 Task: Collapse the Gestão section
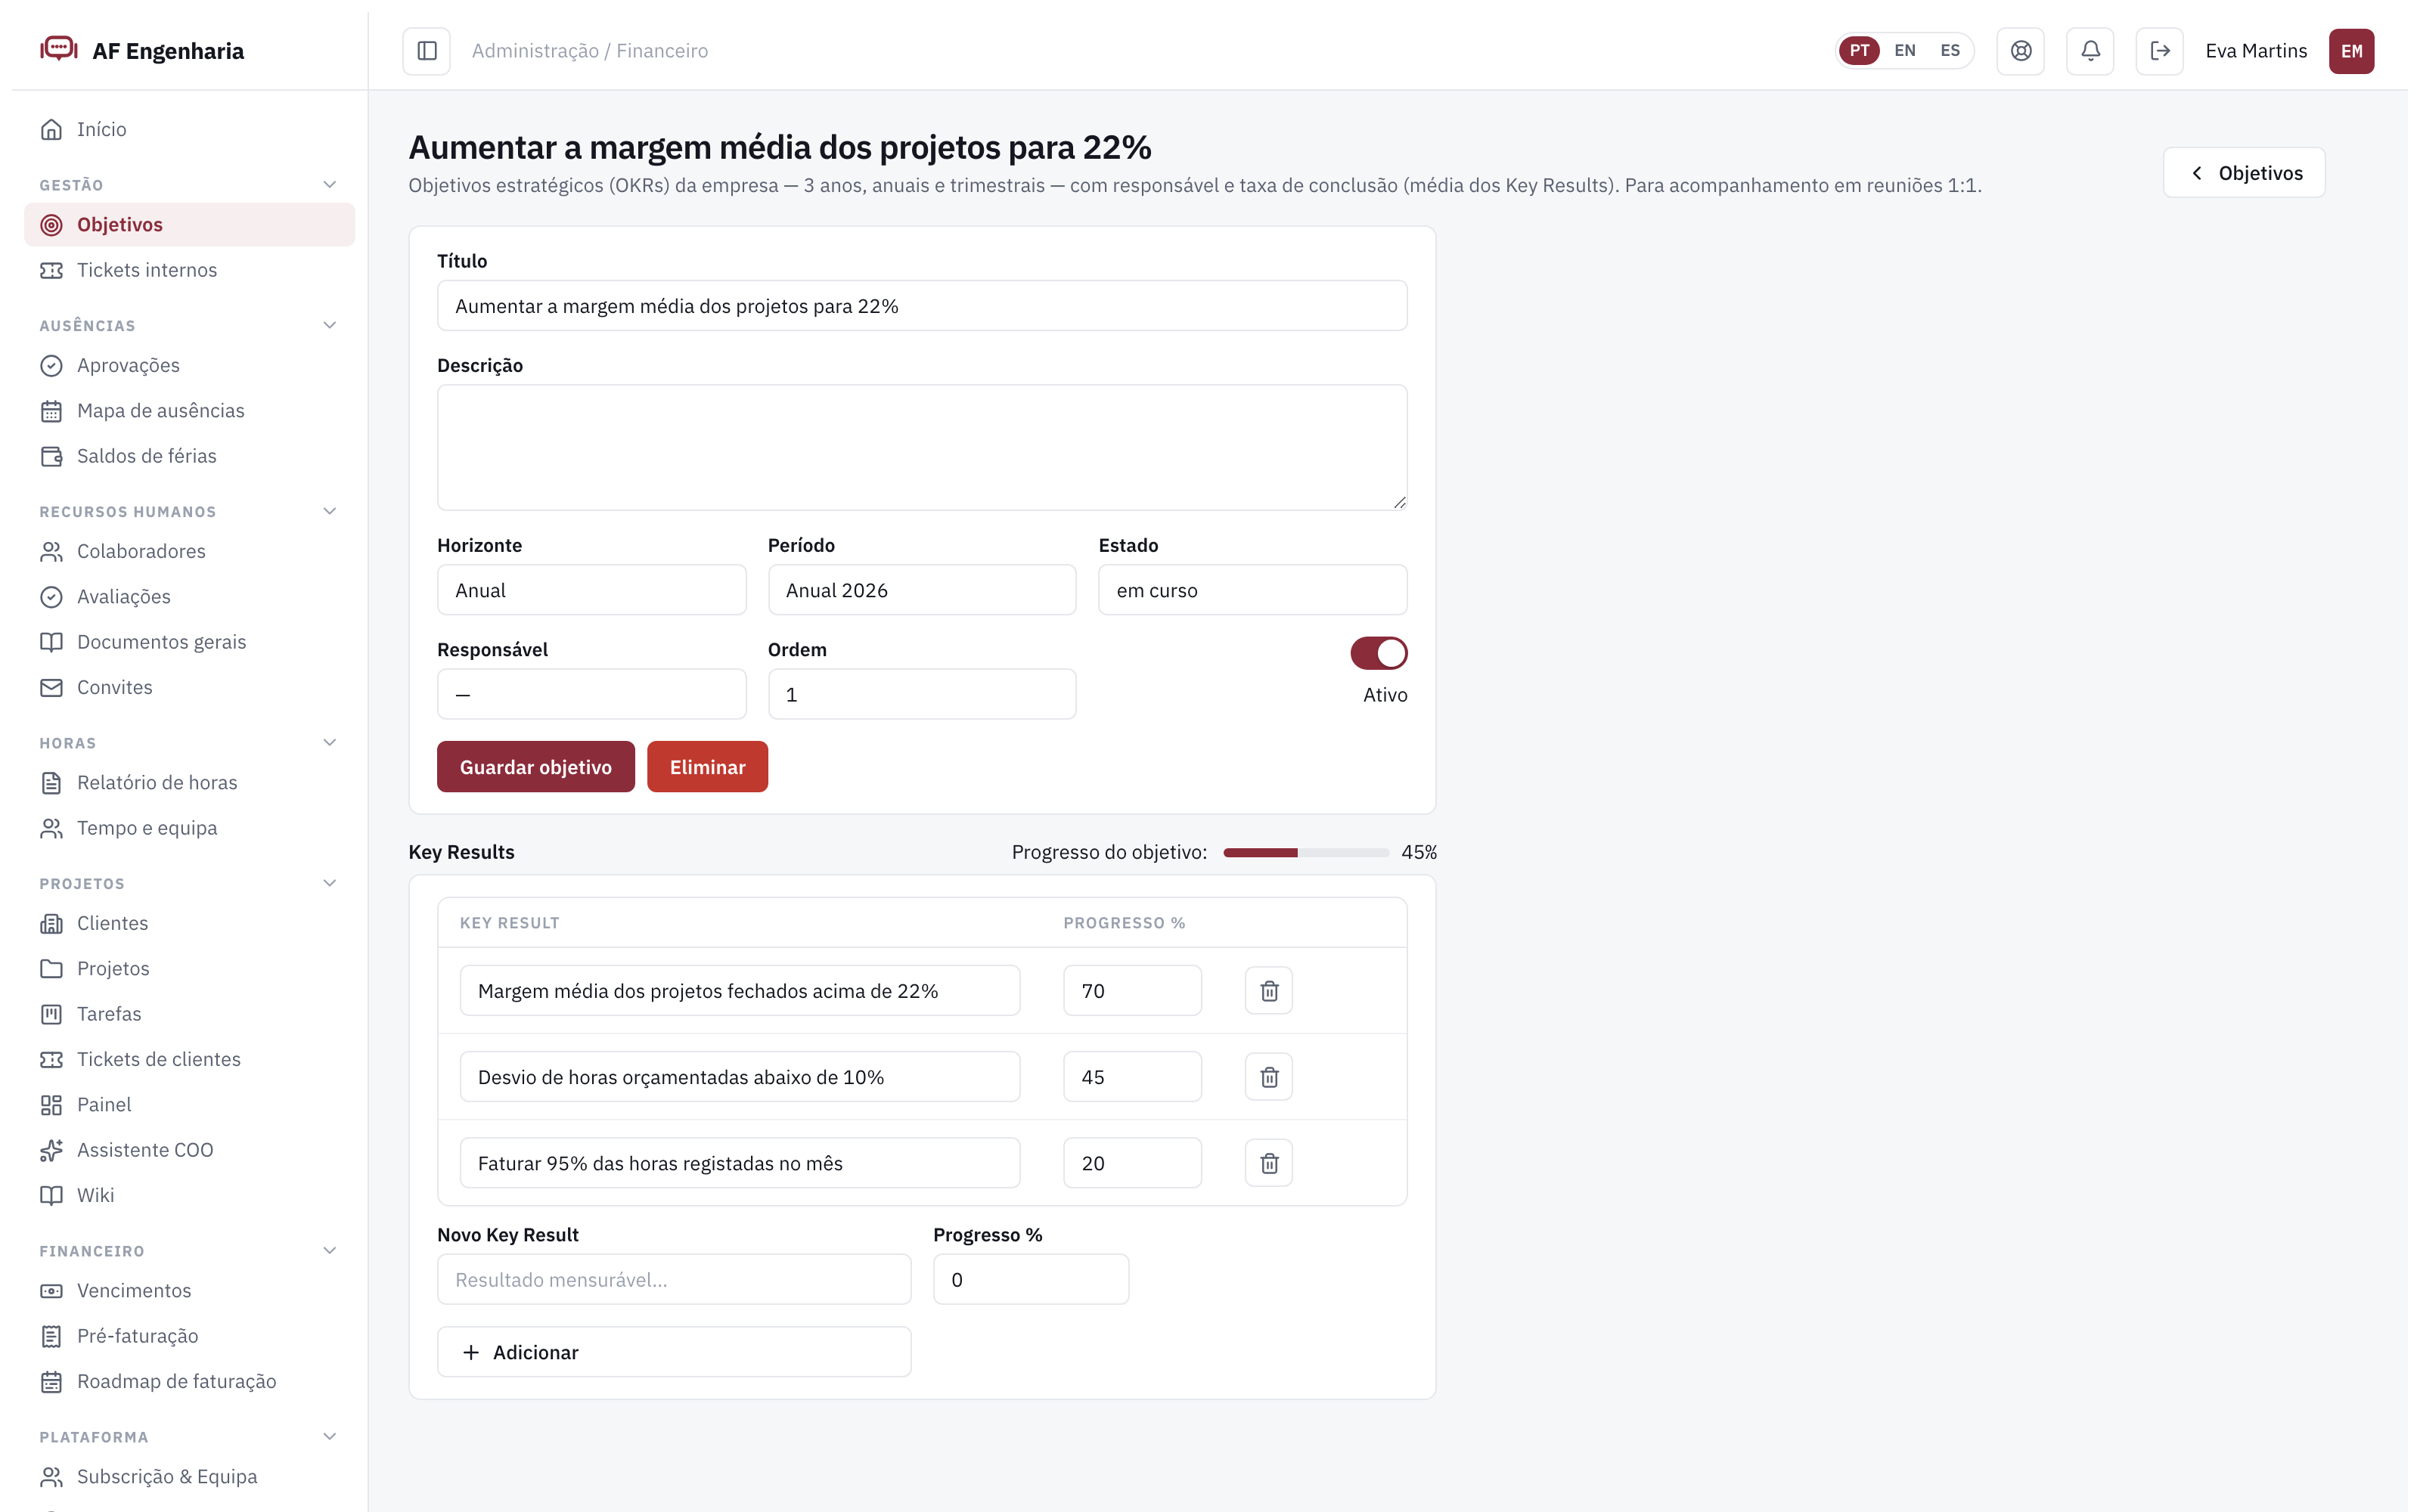click(330, 184)
